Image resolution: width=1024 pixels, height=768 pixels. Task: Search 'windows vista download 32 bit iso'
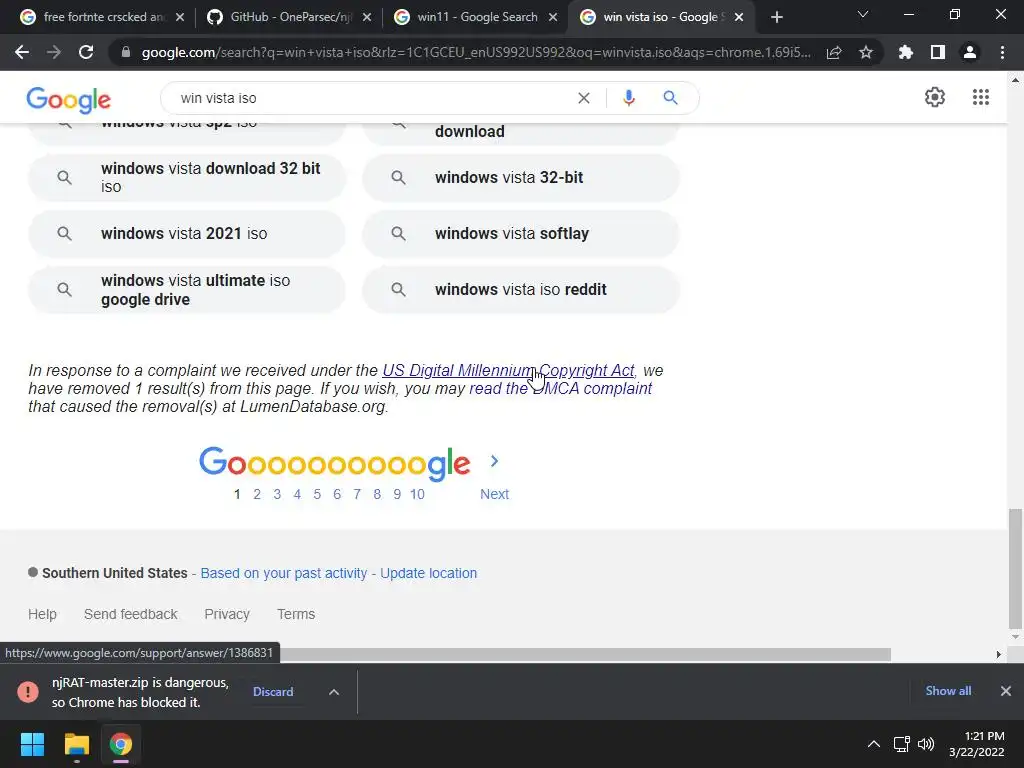coord(187,177)
